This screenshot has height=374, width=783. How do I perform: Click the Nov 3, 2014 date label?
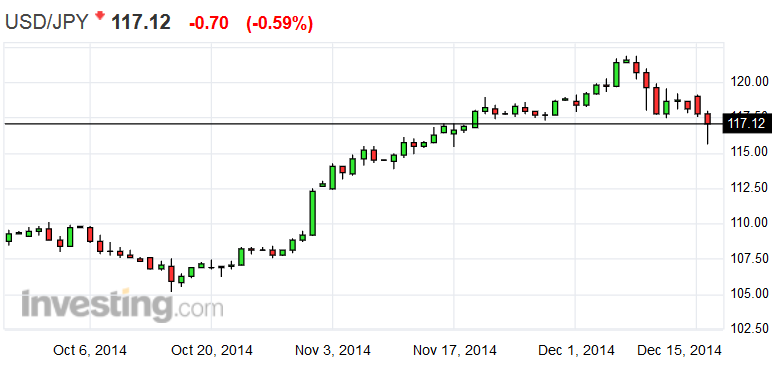pyautogui.click(x=333, y=350)
